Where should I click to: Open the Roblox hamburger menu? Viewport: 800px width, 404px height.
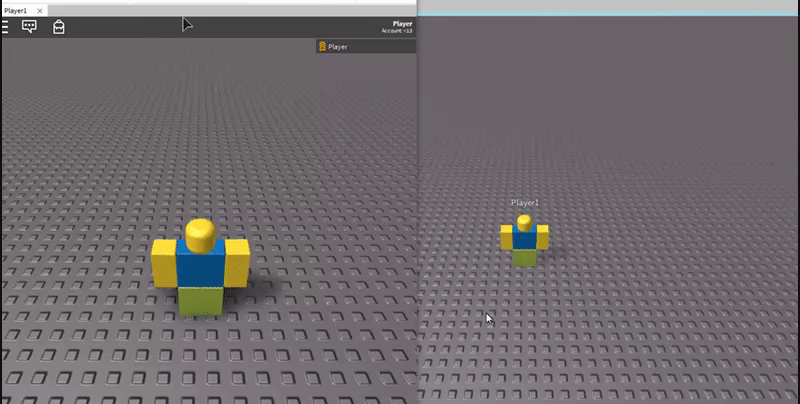pos(5,27)
